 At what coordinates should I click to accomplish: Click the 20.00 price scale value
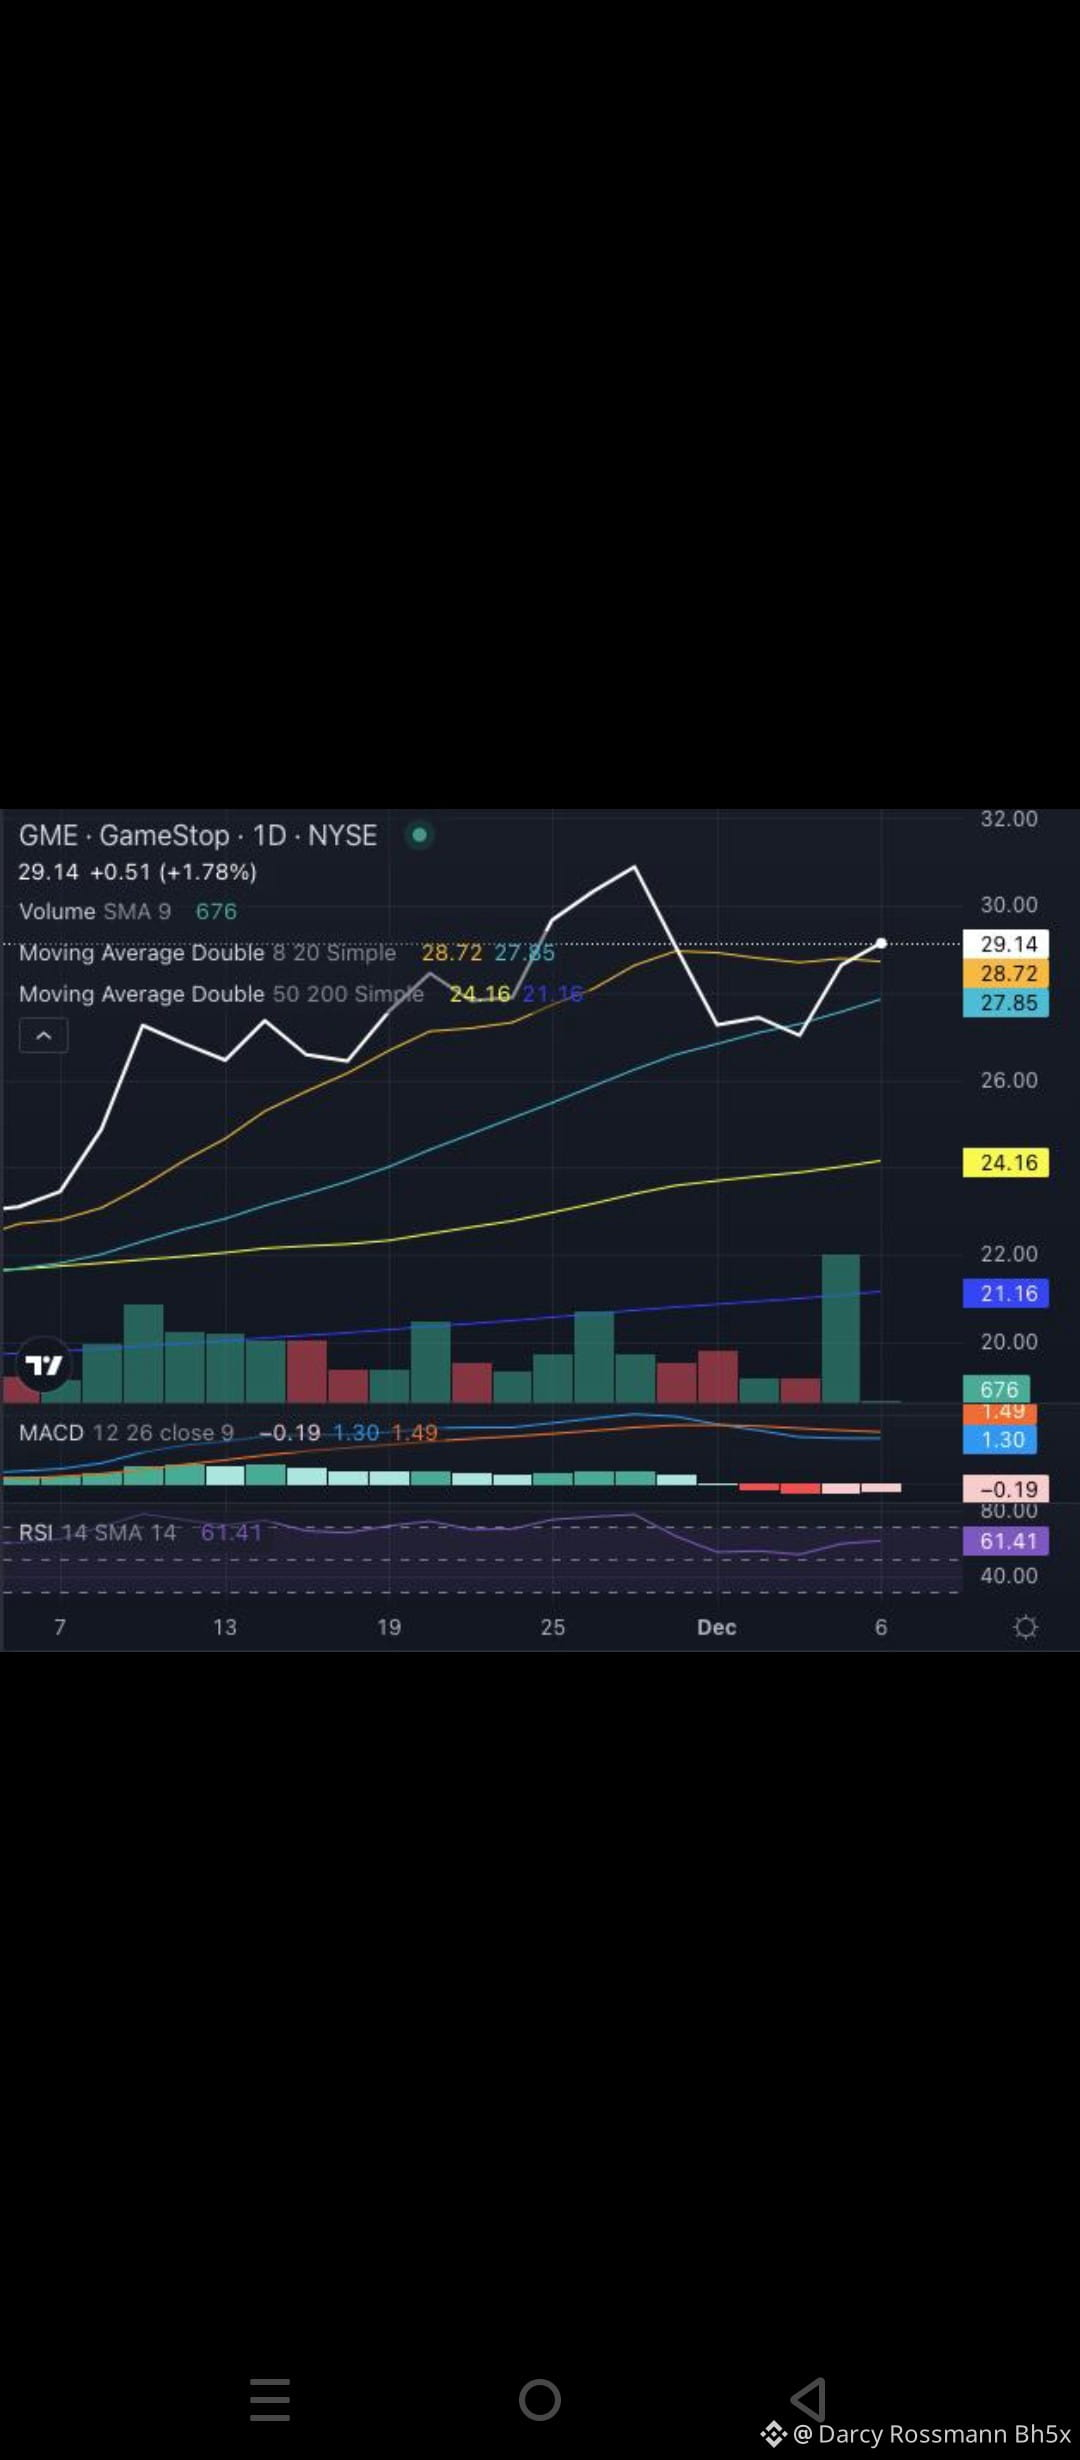pyautogui.click(x=1008, y=1342)
